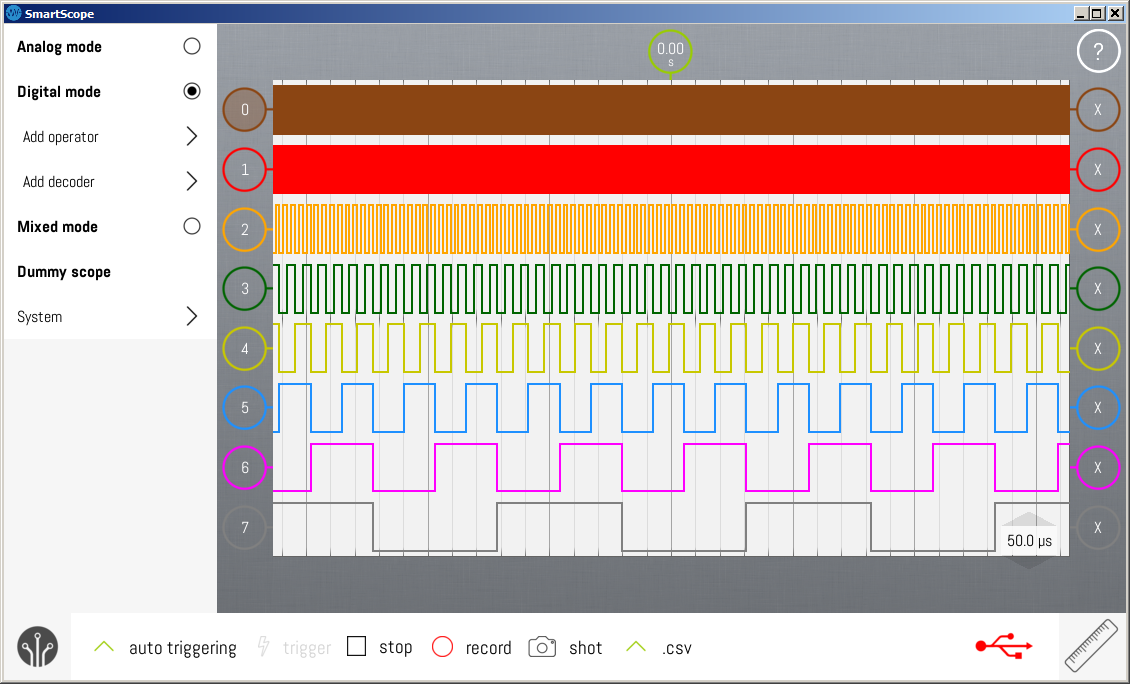Click the Add operator menu label
This screenshot has width=1130, height=684.
click(61, 137)
